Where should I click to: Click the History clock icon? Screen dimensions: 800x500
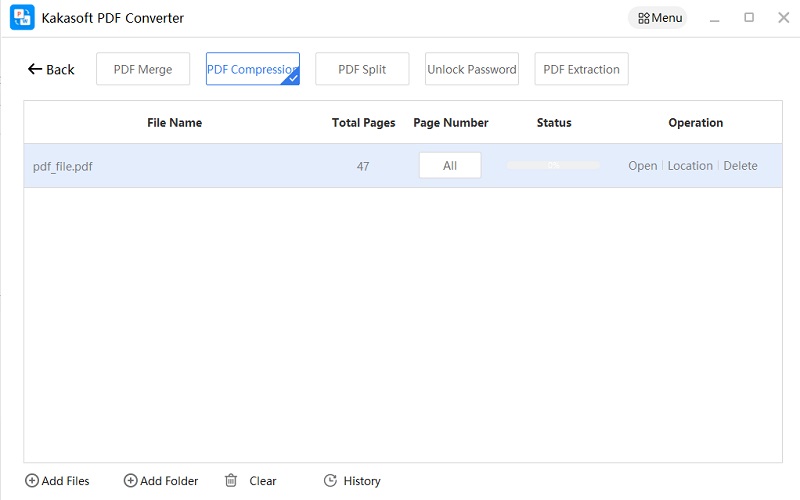(331, 480)
